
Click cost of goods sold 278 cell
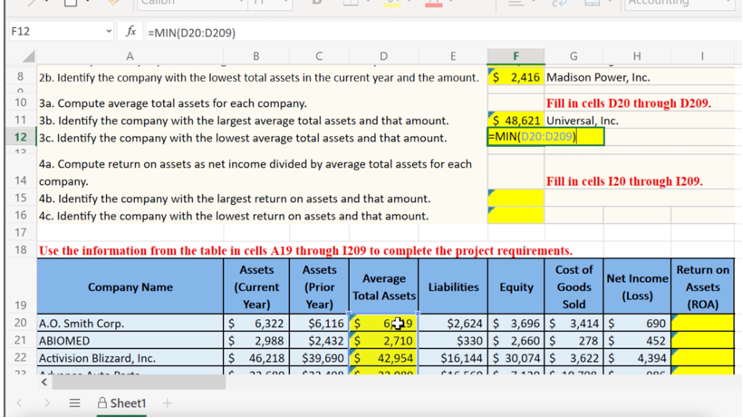(574, 341)
